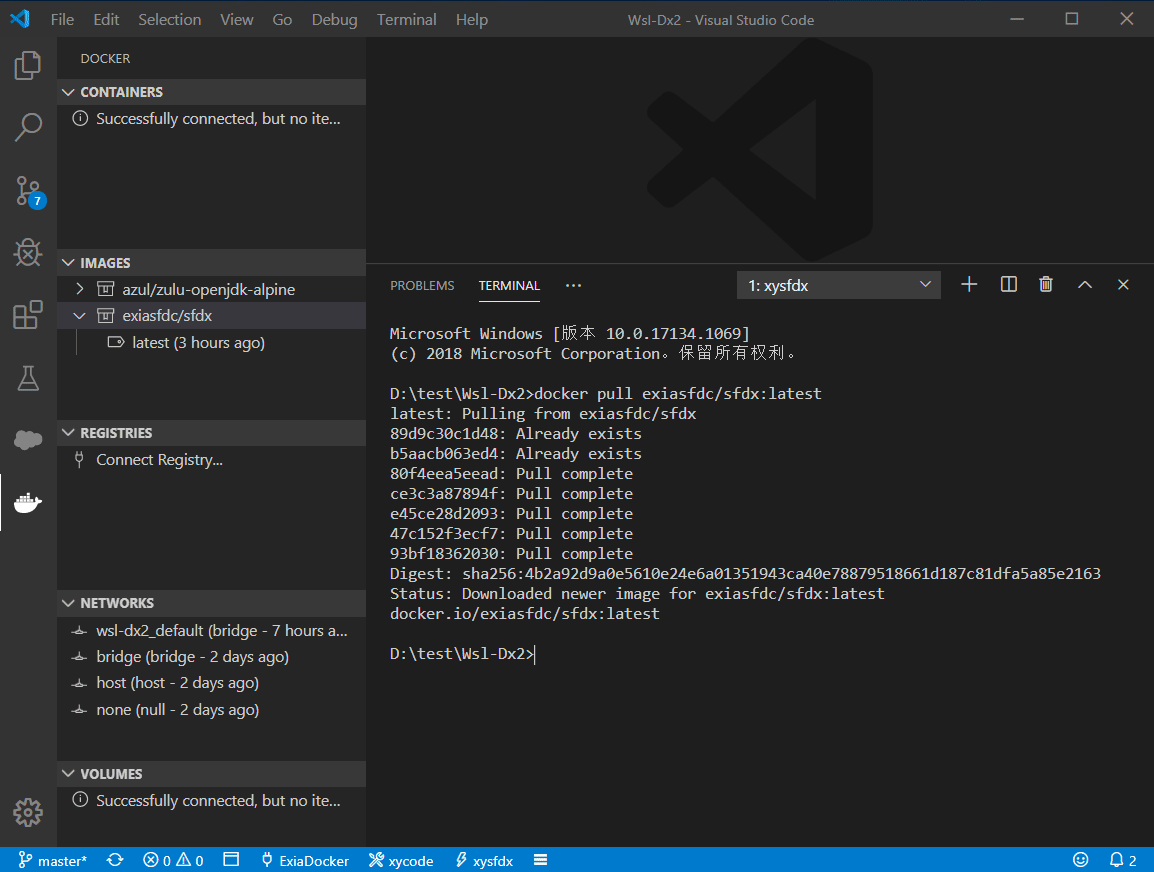
Task: Open the View menu
Action: point(236,19)
